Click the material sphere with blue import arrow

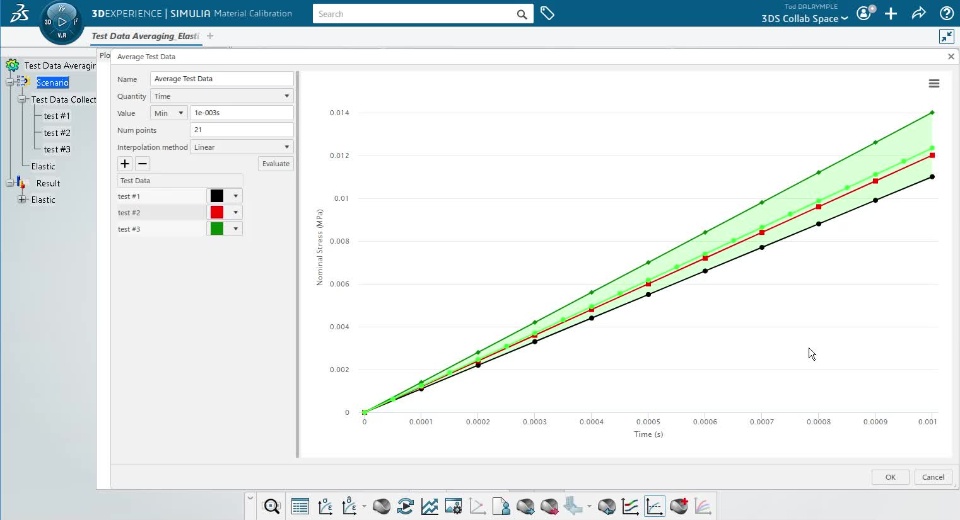click(607, 507)
